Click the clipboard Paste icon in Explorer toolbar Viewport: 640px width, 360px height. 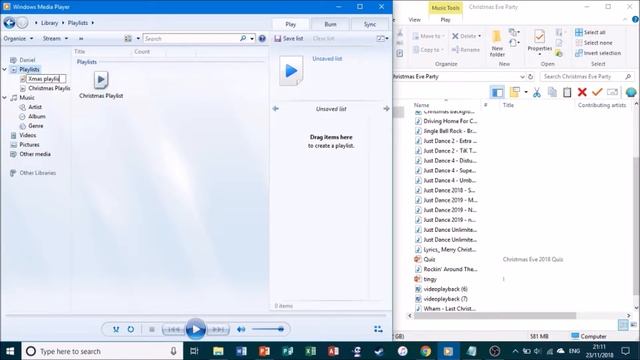point(567,92)
